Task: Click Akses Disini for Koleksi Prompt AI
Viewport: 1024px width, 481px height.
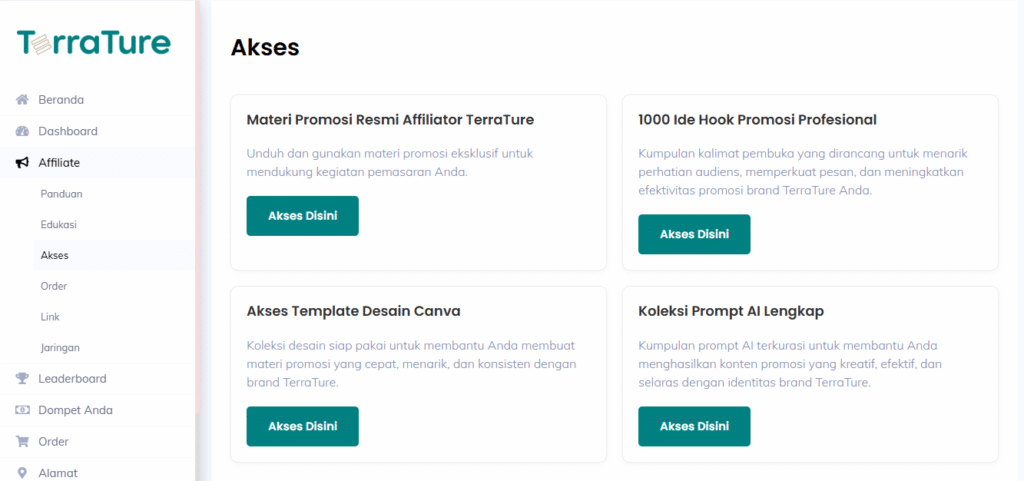Action: coord(694,426)
